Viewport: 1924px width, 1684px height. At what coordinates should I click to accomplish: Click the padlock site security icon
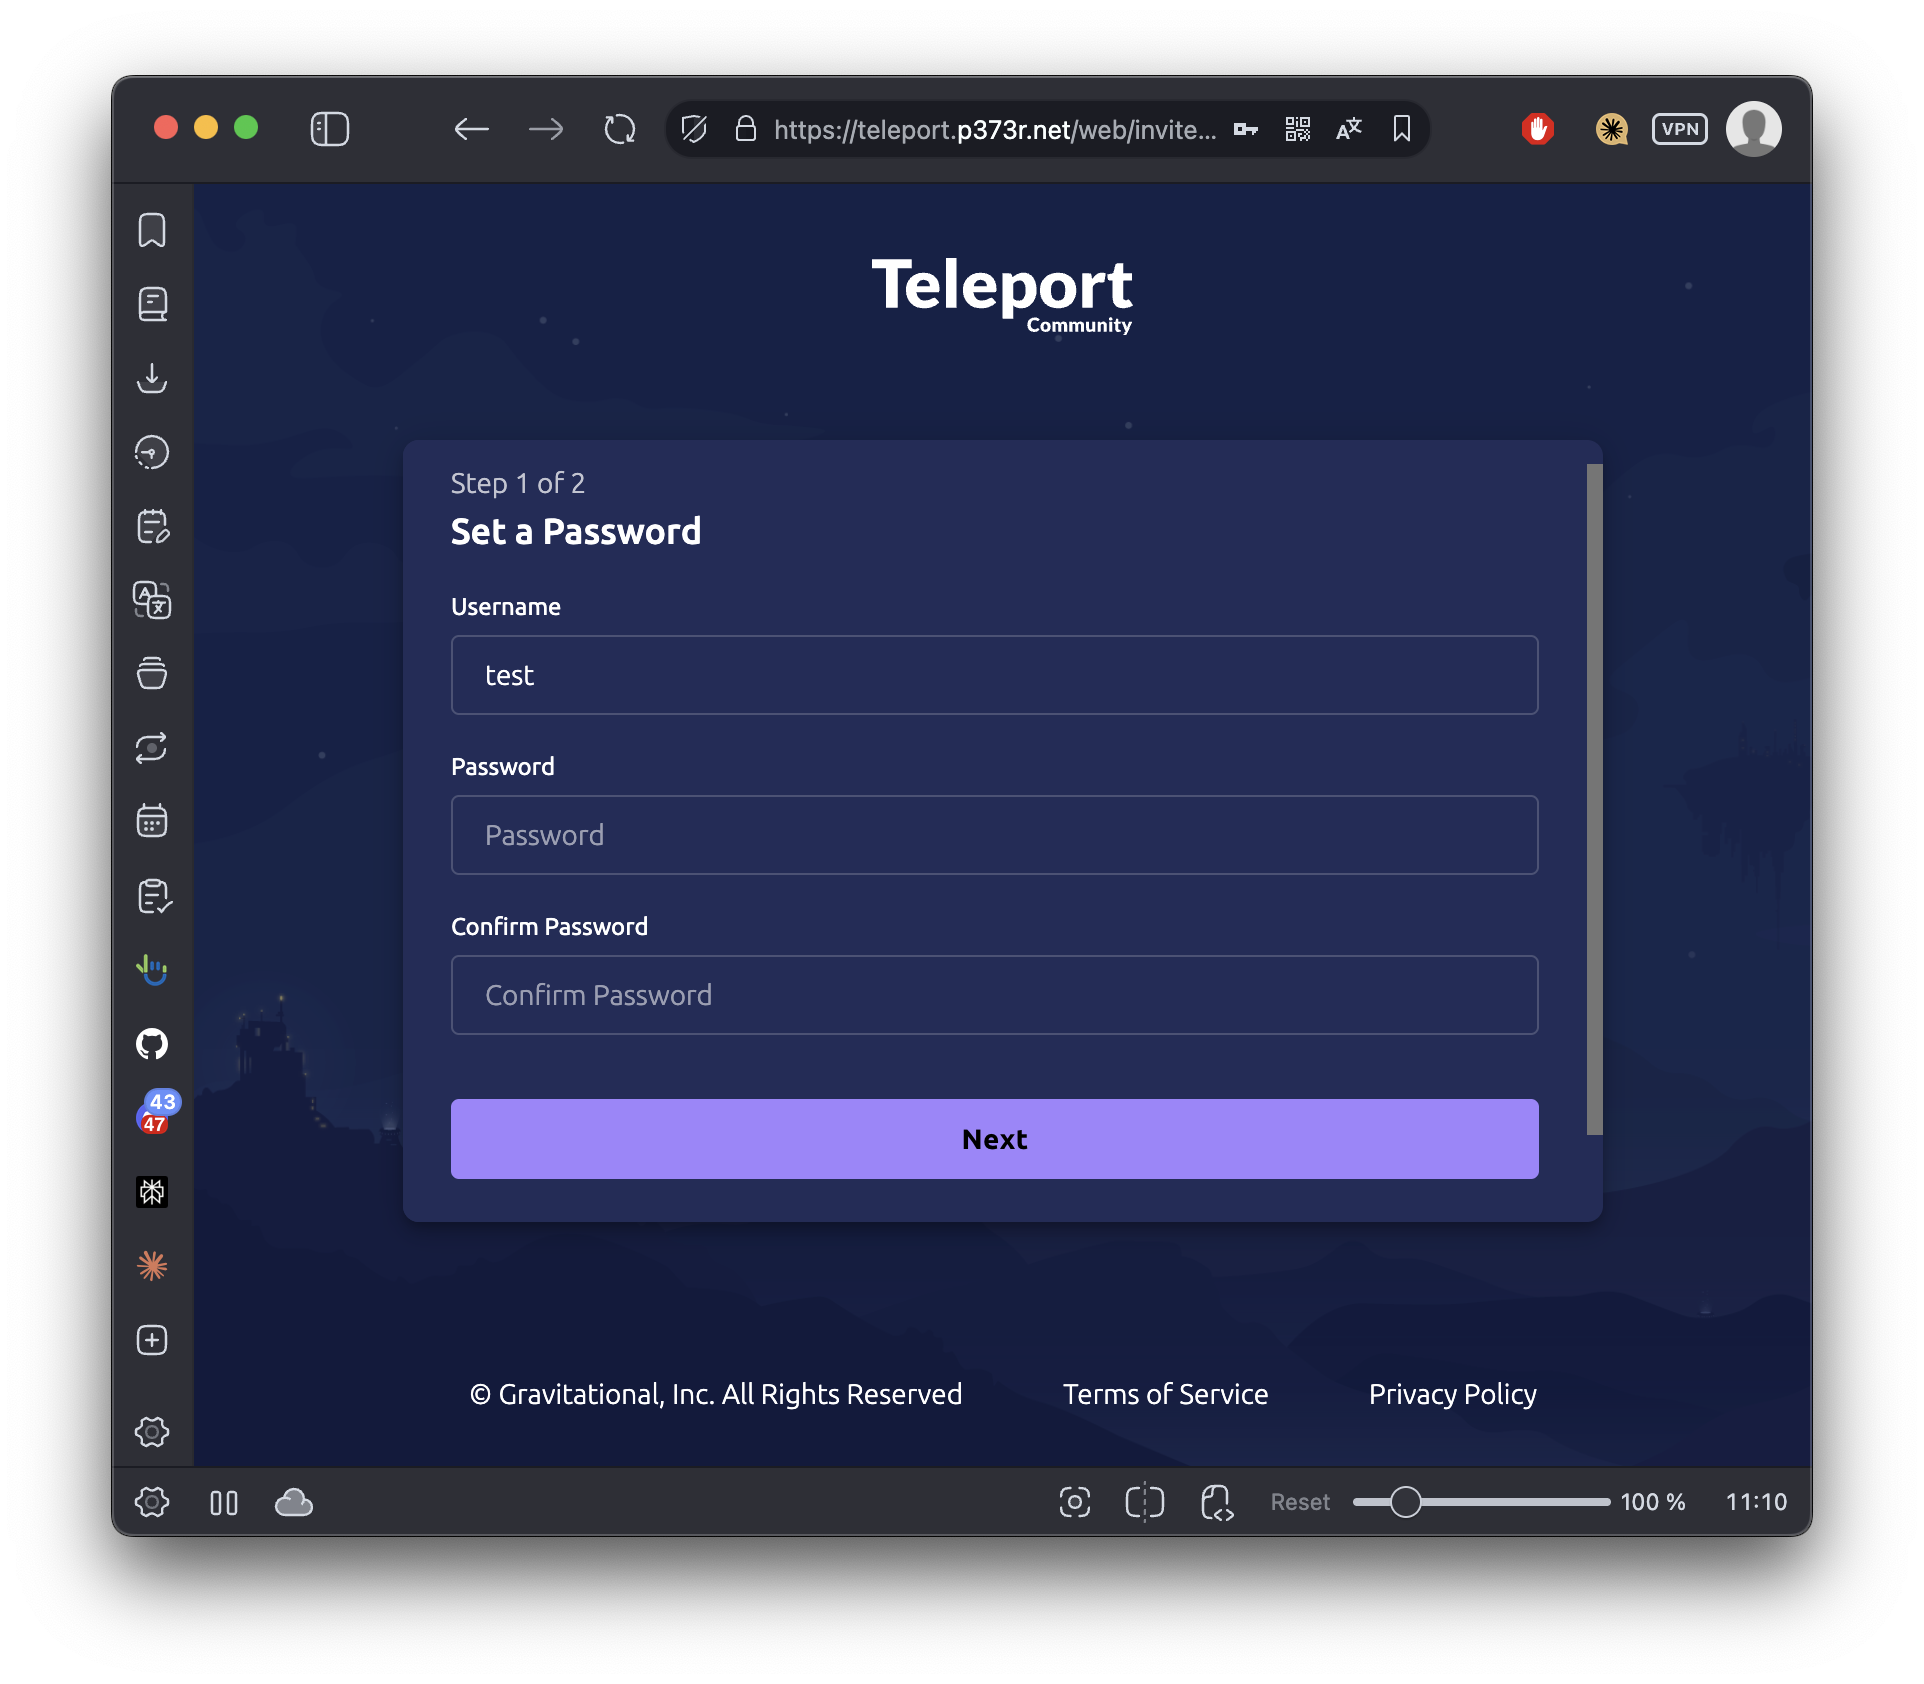(745, 129)
